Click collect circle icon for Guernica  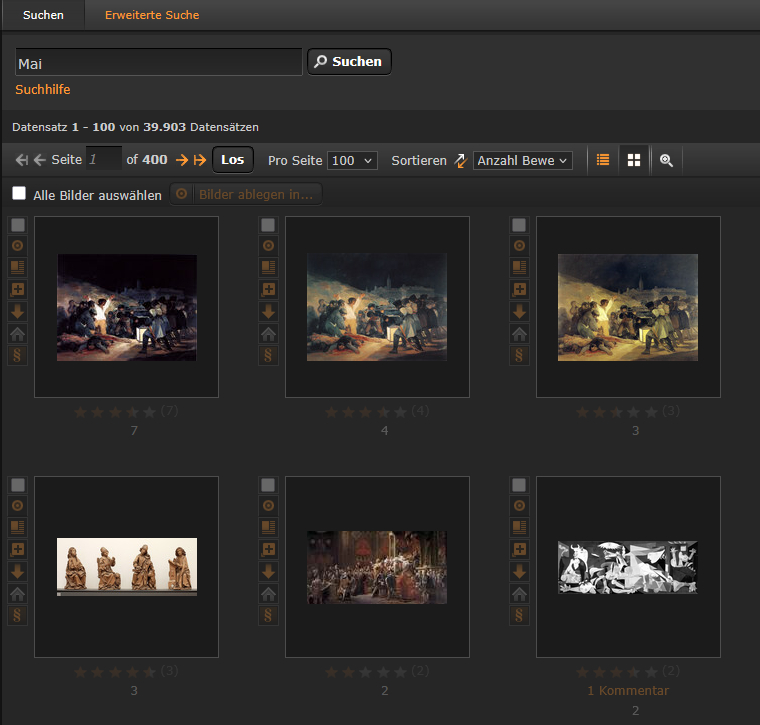(x=519, y=506)
